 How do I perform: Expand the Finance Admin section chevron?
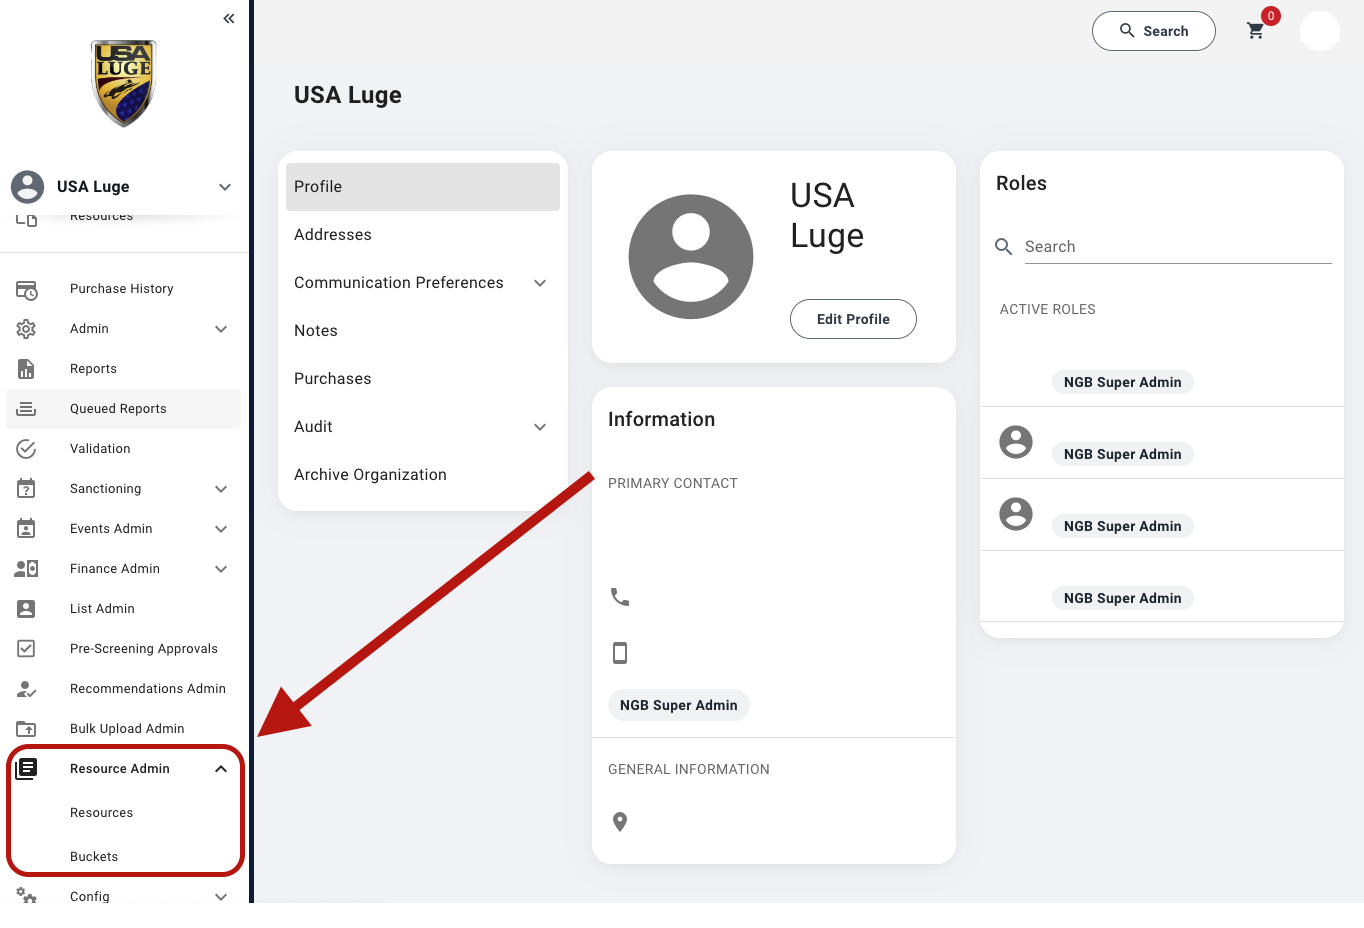point(221,569)
